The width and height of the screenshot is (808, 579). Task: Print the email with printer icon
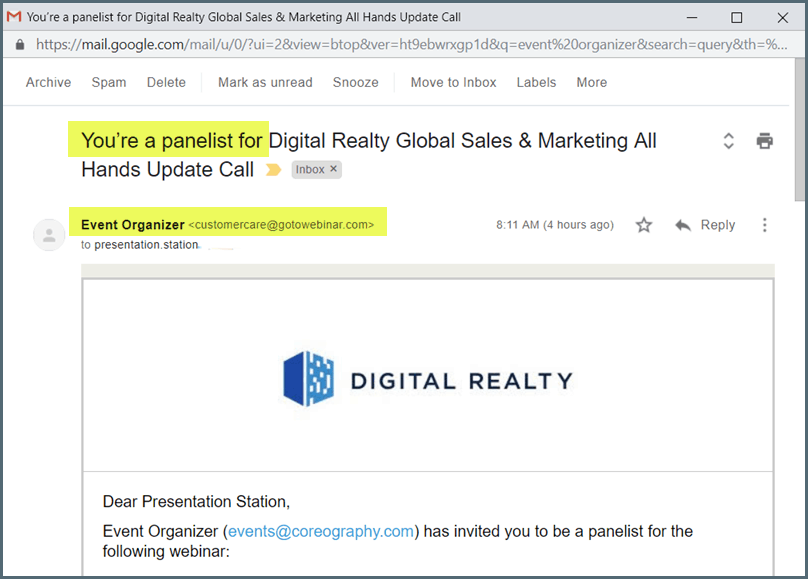coord(765,141)
